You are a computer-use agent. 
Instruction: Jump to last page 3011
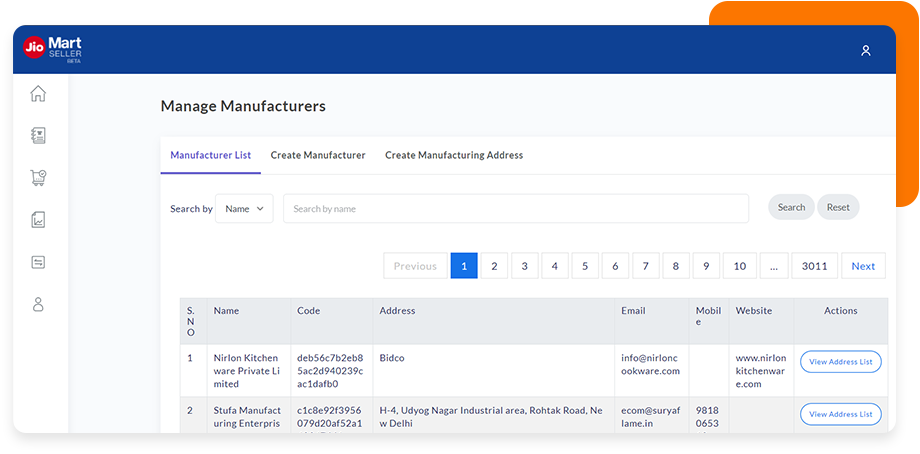click(x=814, y=266)
